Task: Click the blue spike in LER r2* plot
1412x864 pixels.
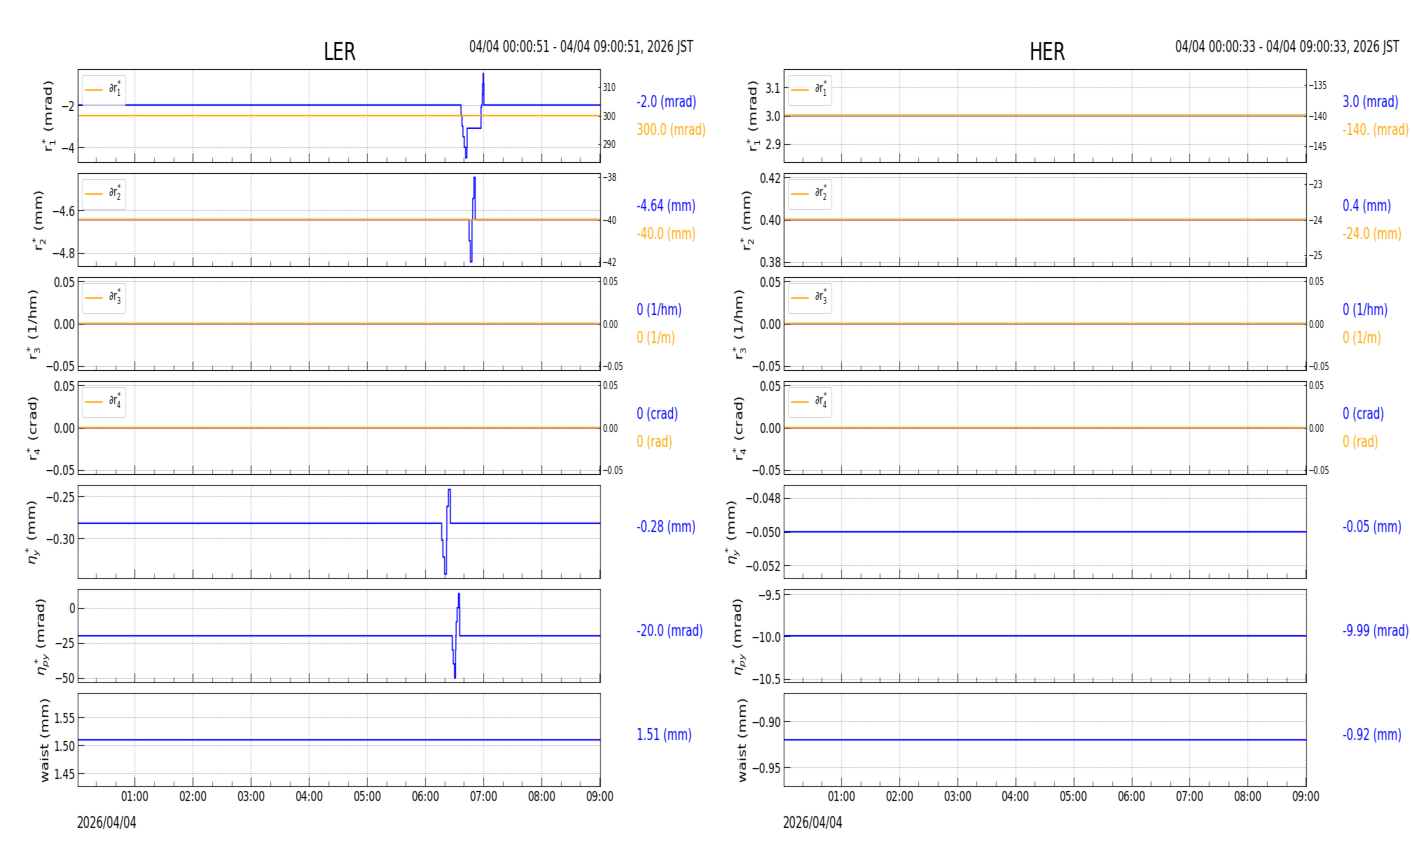Action: point(472,220)
